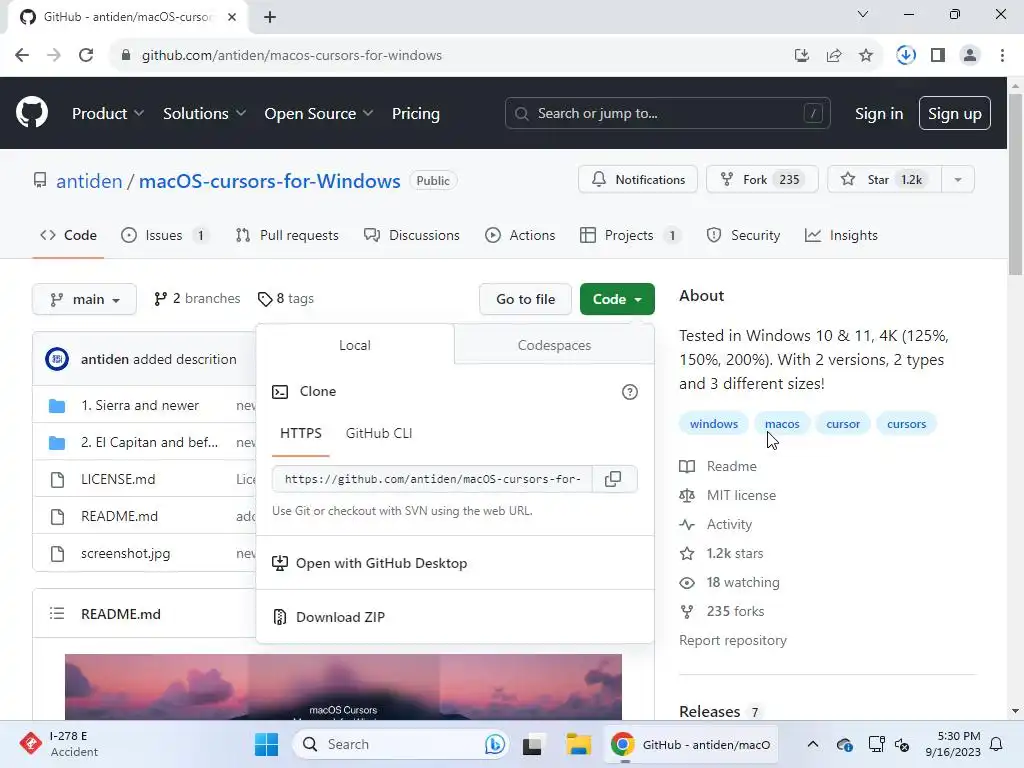Open the 8 tags link
Screen dimensions: 1024x768
pyautogui.click(x=286, y=298)
